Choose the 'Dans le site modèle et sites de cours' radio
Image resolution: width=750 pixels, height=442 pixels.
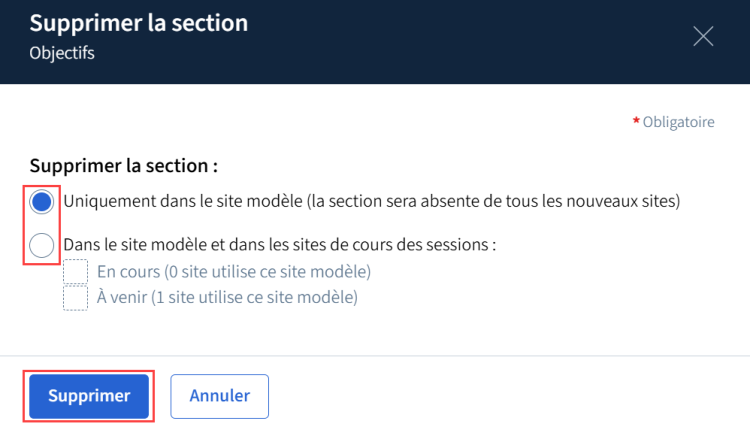[x=42, y=245]
